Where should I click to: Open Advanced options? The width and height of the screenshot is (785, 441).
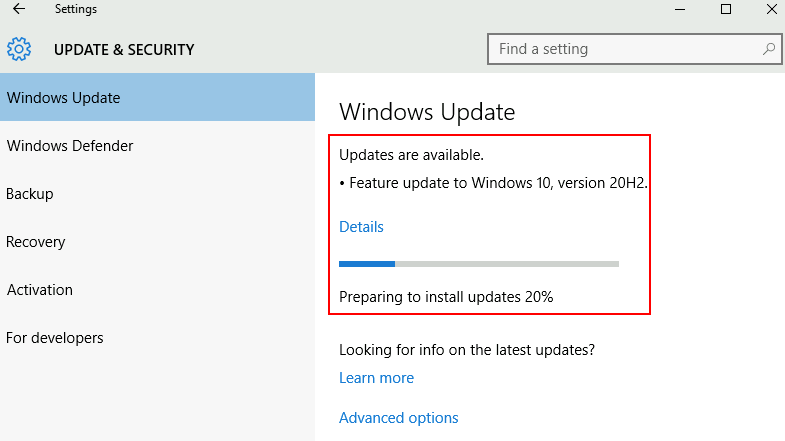399,418
